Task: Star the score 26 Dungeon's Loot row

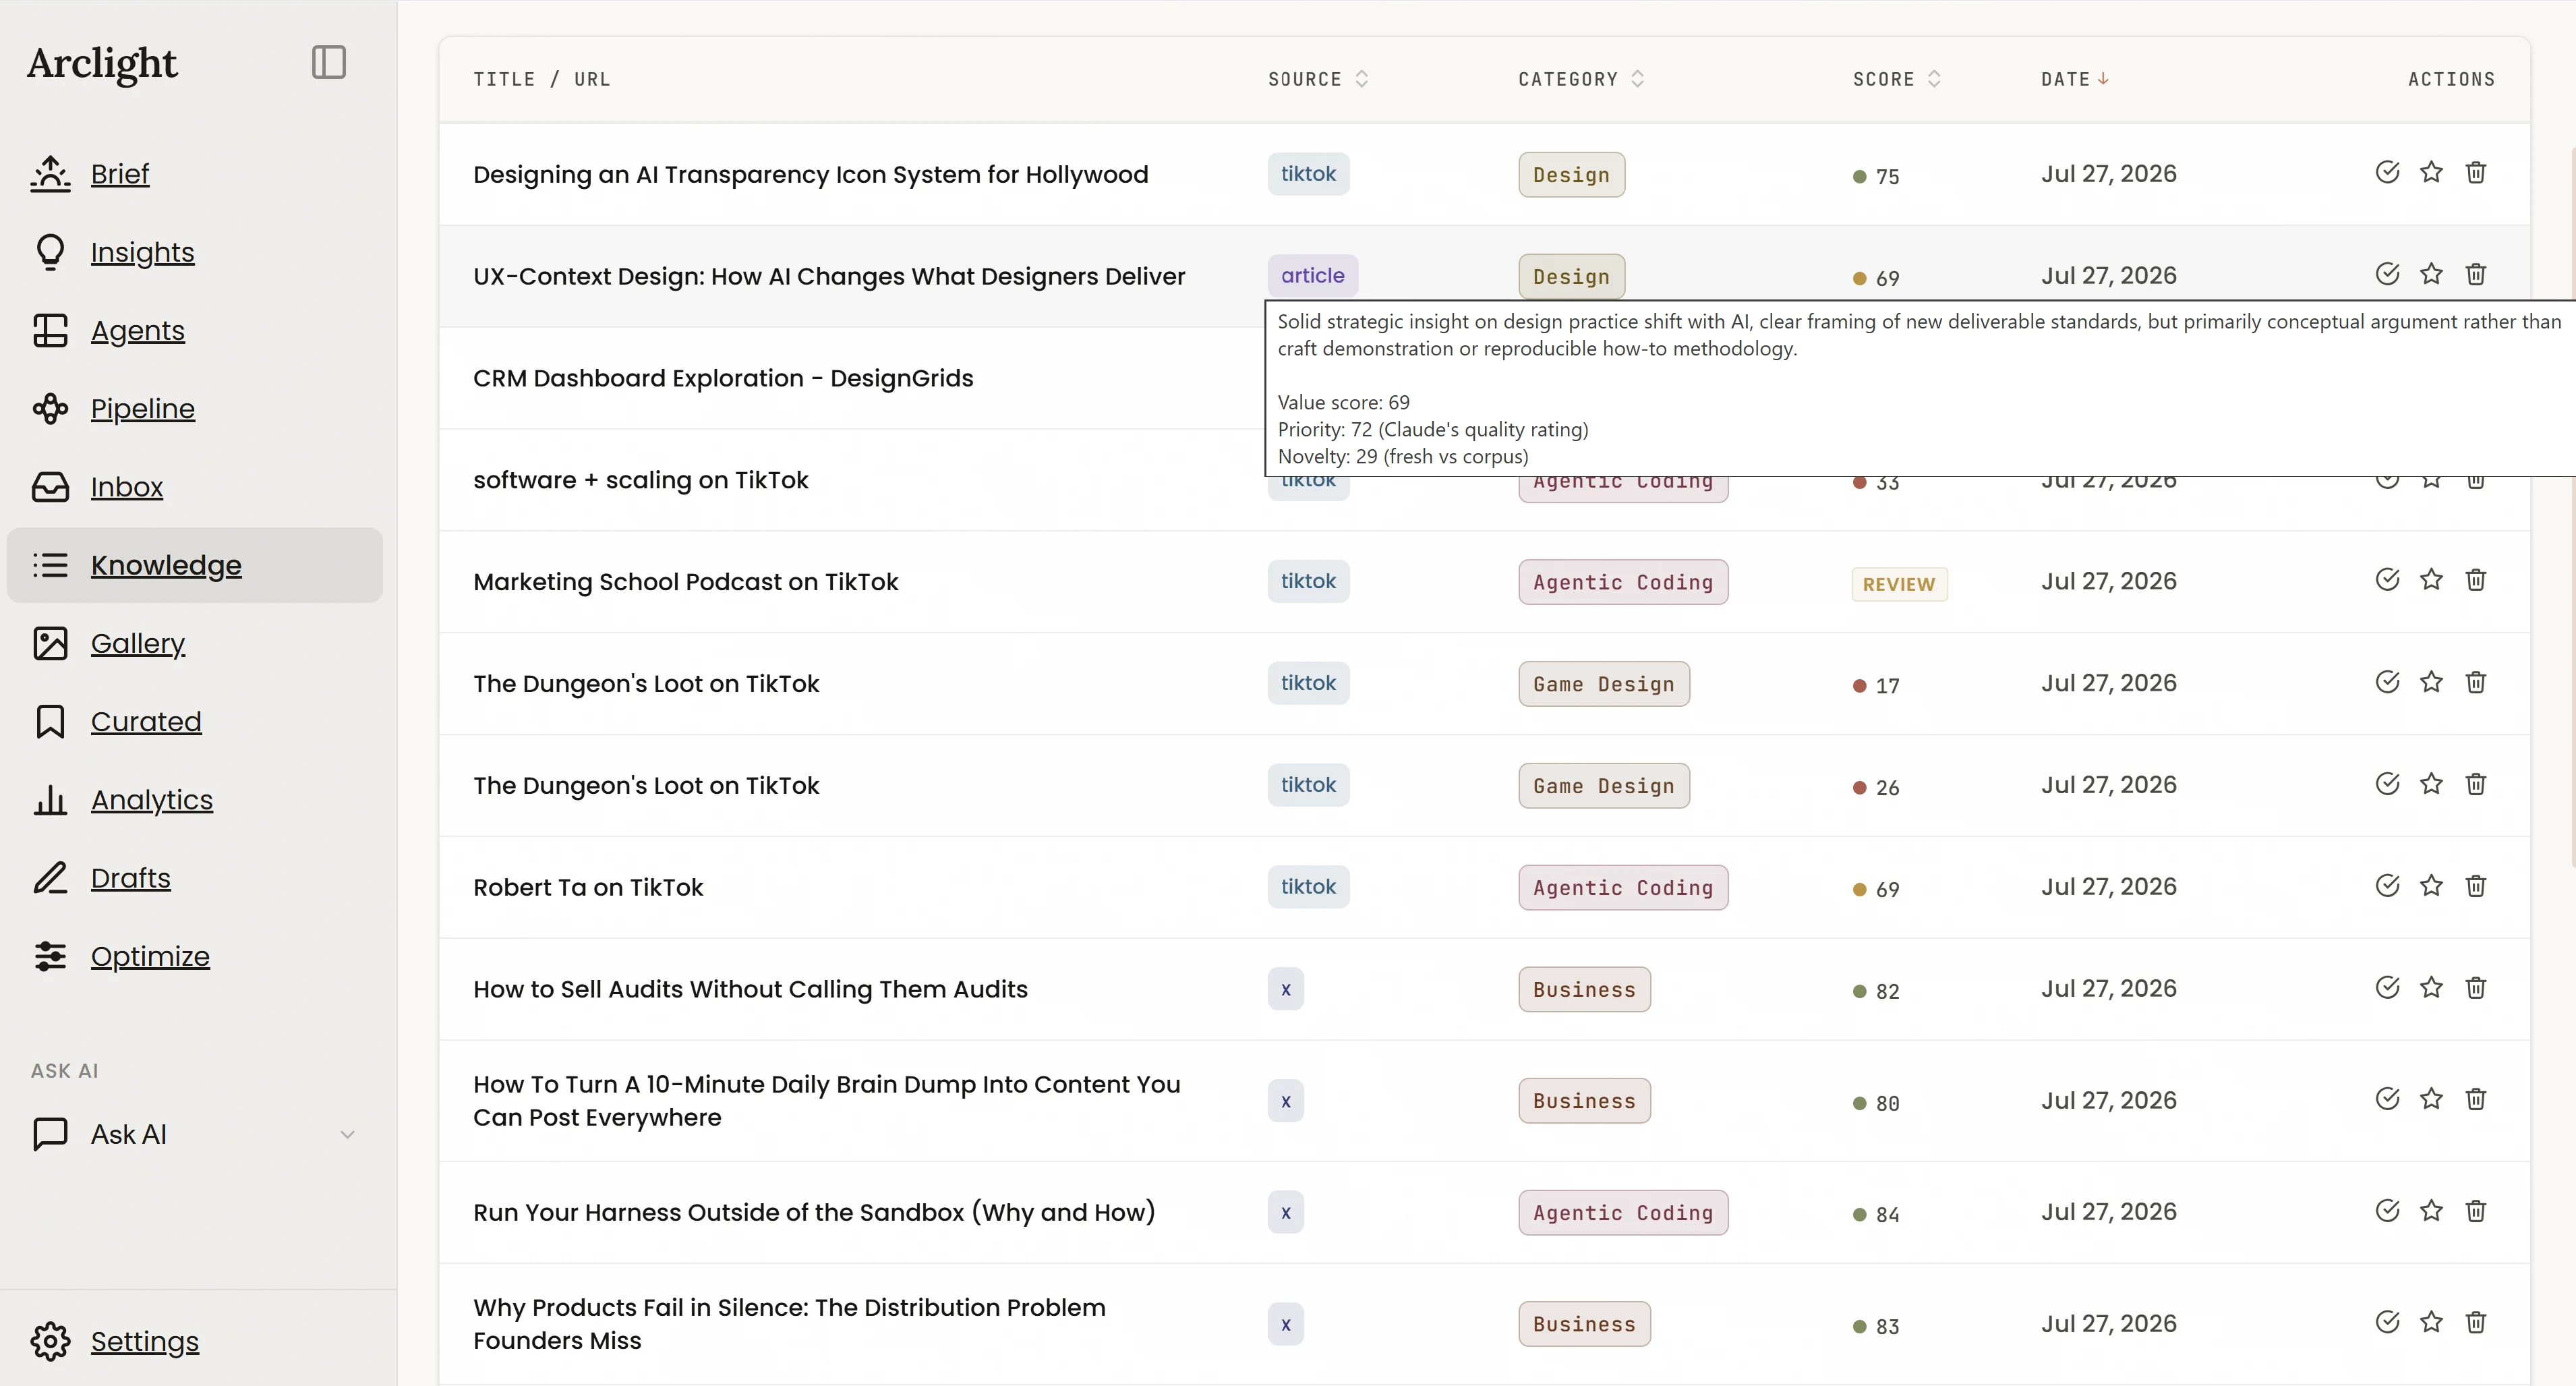Action: [2431, 784]
